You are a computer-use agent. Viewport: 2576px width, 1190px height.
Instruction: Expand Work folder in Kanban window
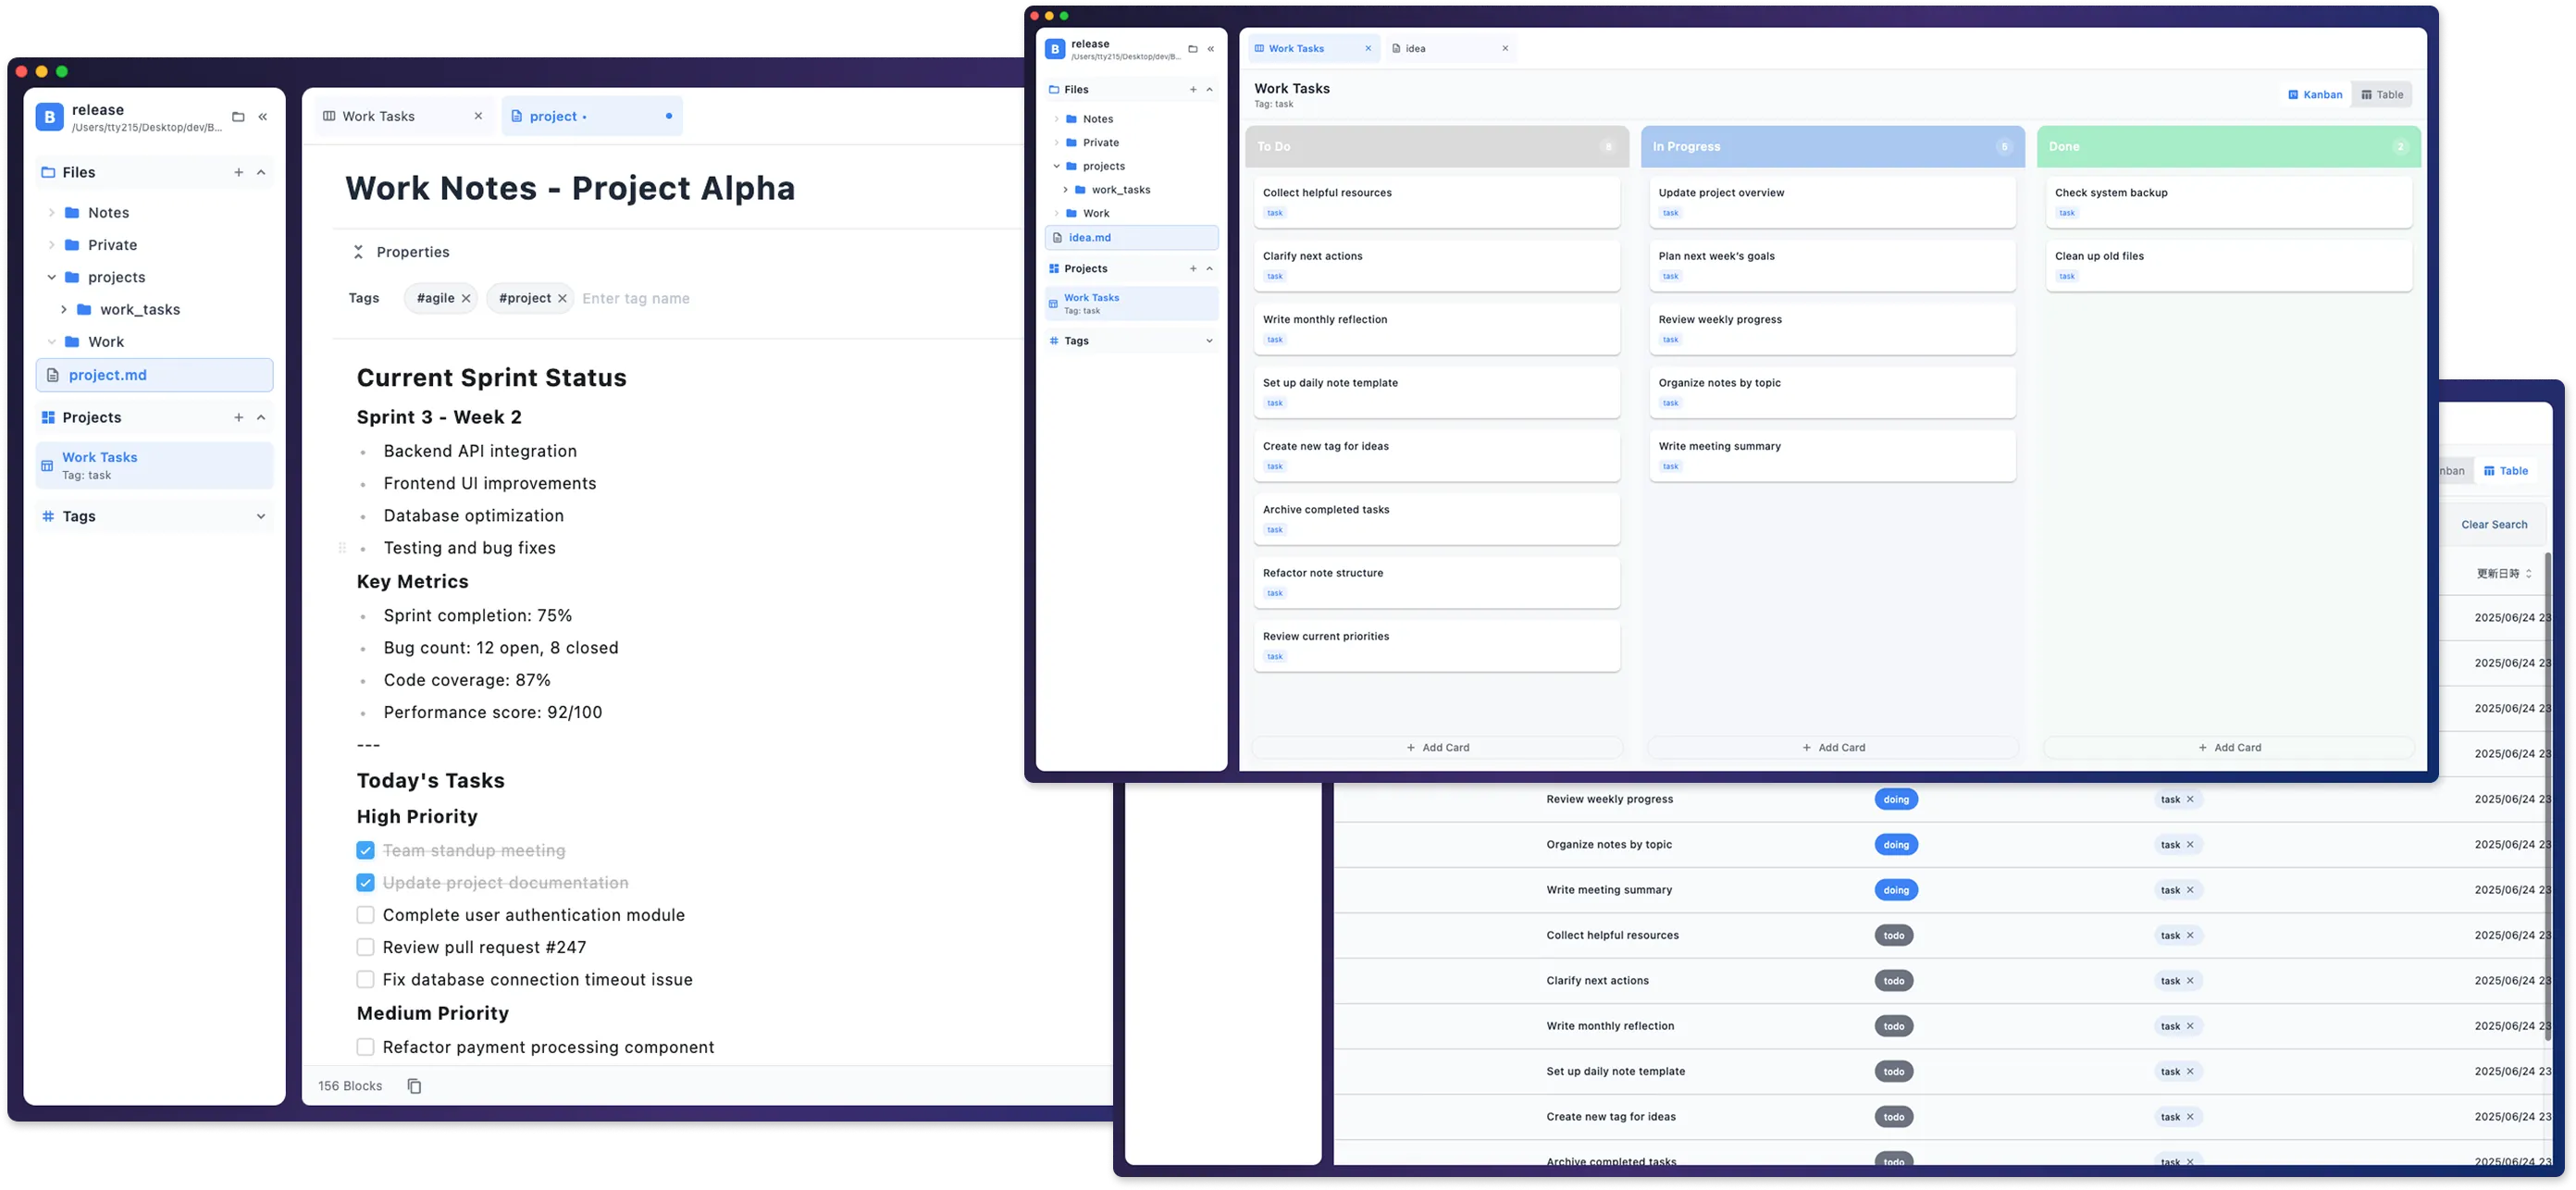[x=1057, y=213]
